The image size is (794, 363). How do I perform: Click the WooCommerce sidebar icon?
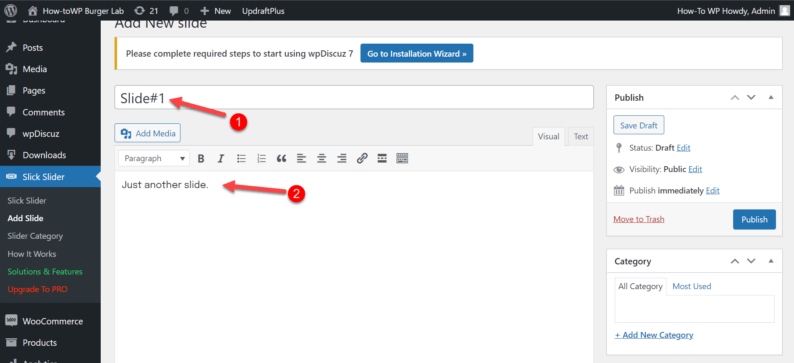pyautogui.click(x=11, y=321)
